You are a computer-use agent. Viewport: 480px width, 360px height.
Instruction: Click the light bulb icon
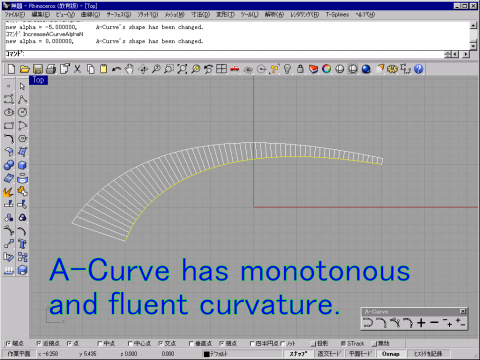click(x=287, y=69)
